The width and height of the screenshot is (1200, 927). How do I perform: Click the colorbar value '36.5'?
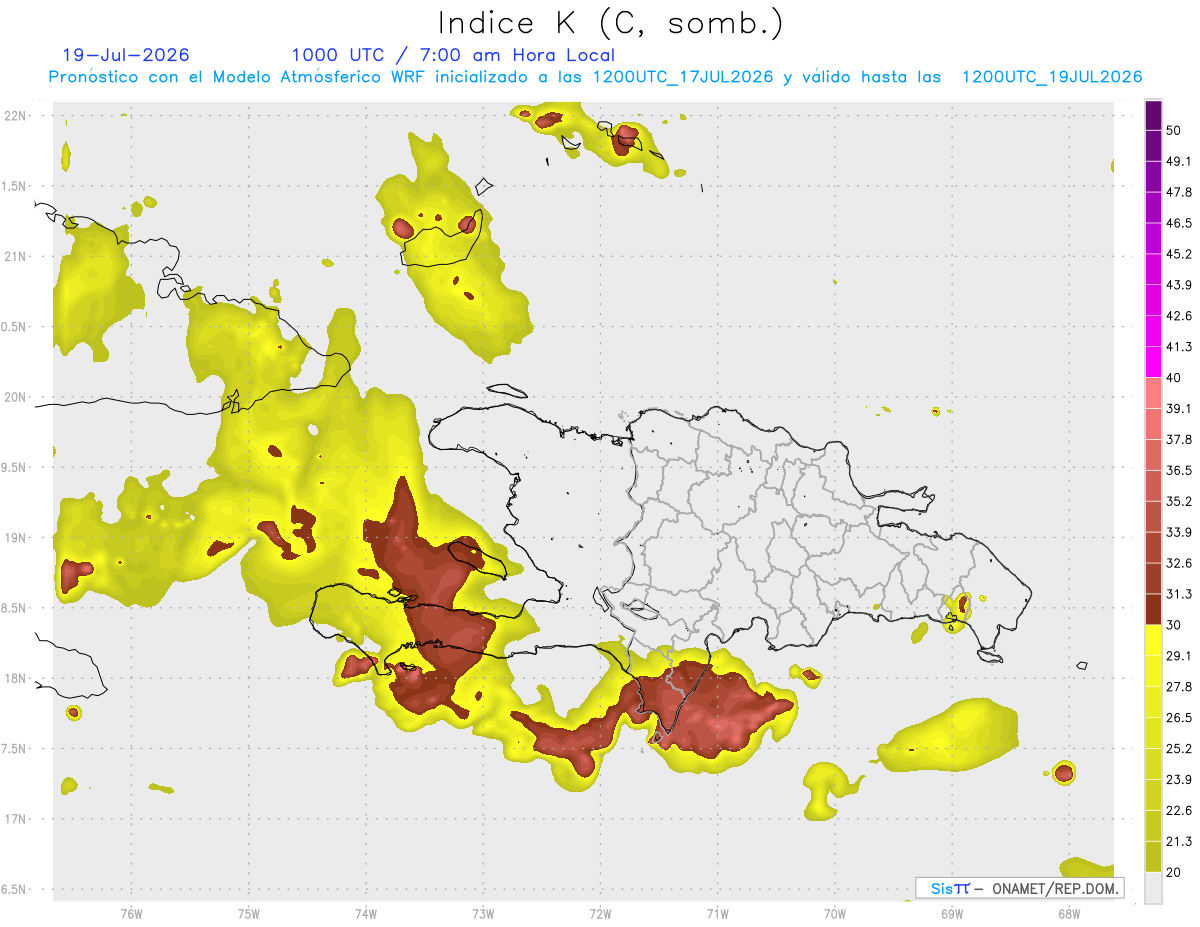(x=1178, y=470)
